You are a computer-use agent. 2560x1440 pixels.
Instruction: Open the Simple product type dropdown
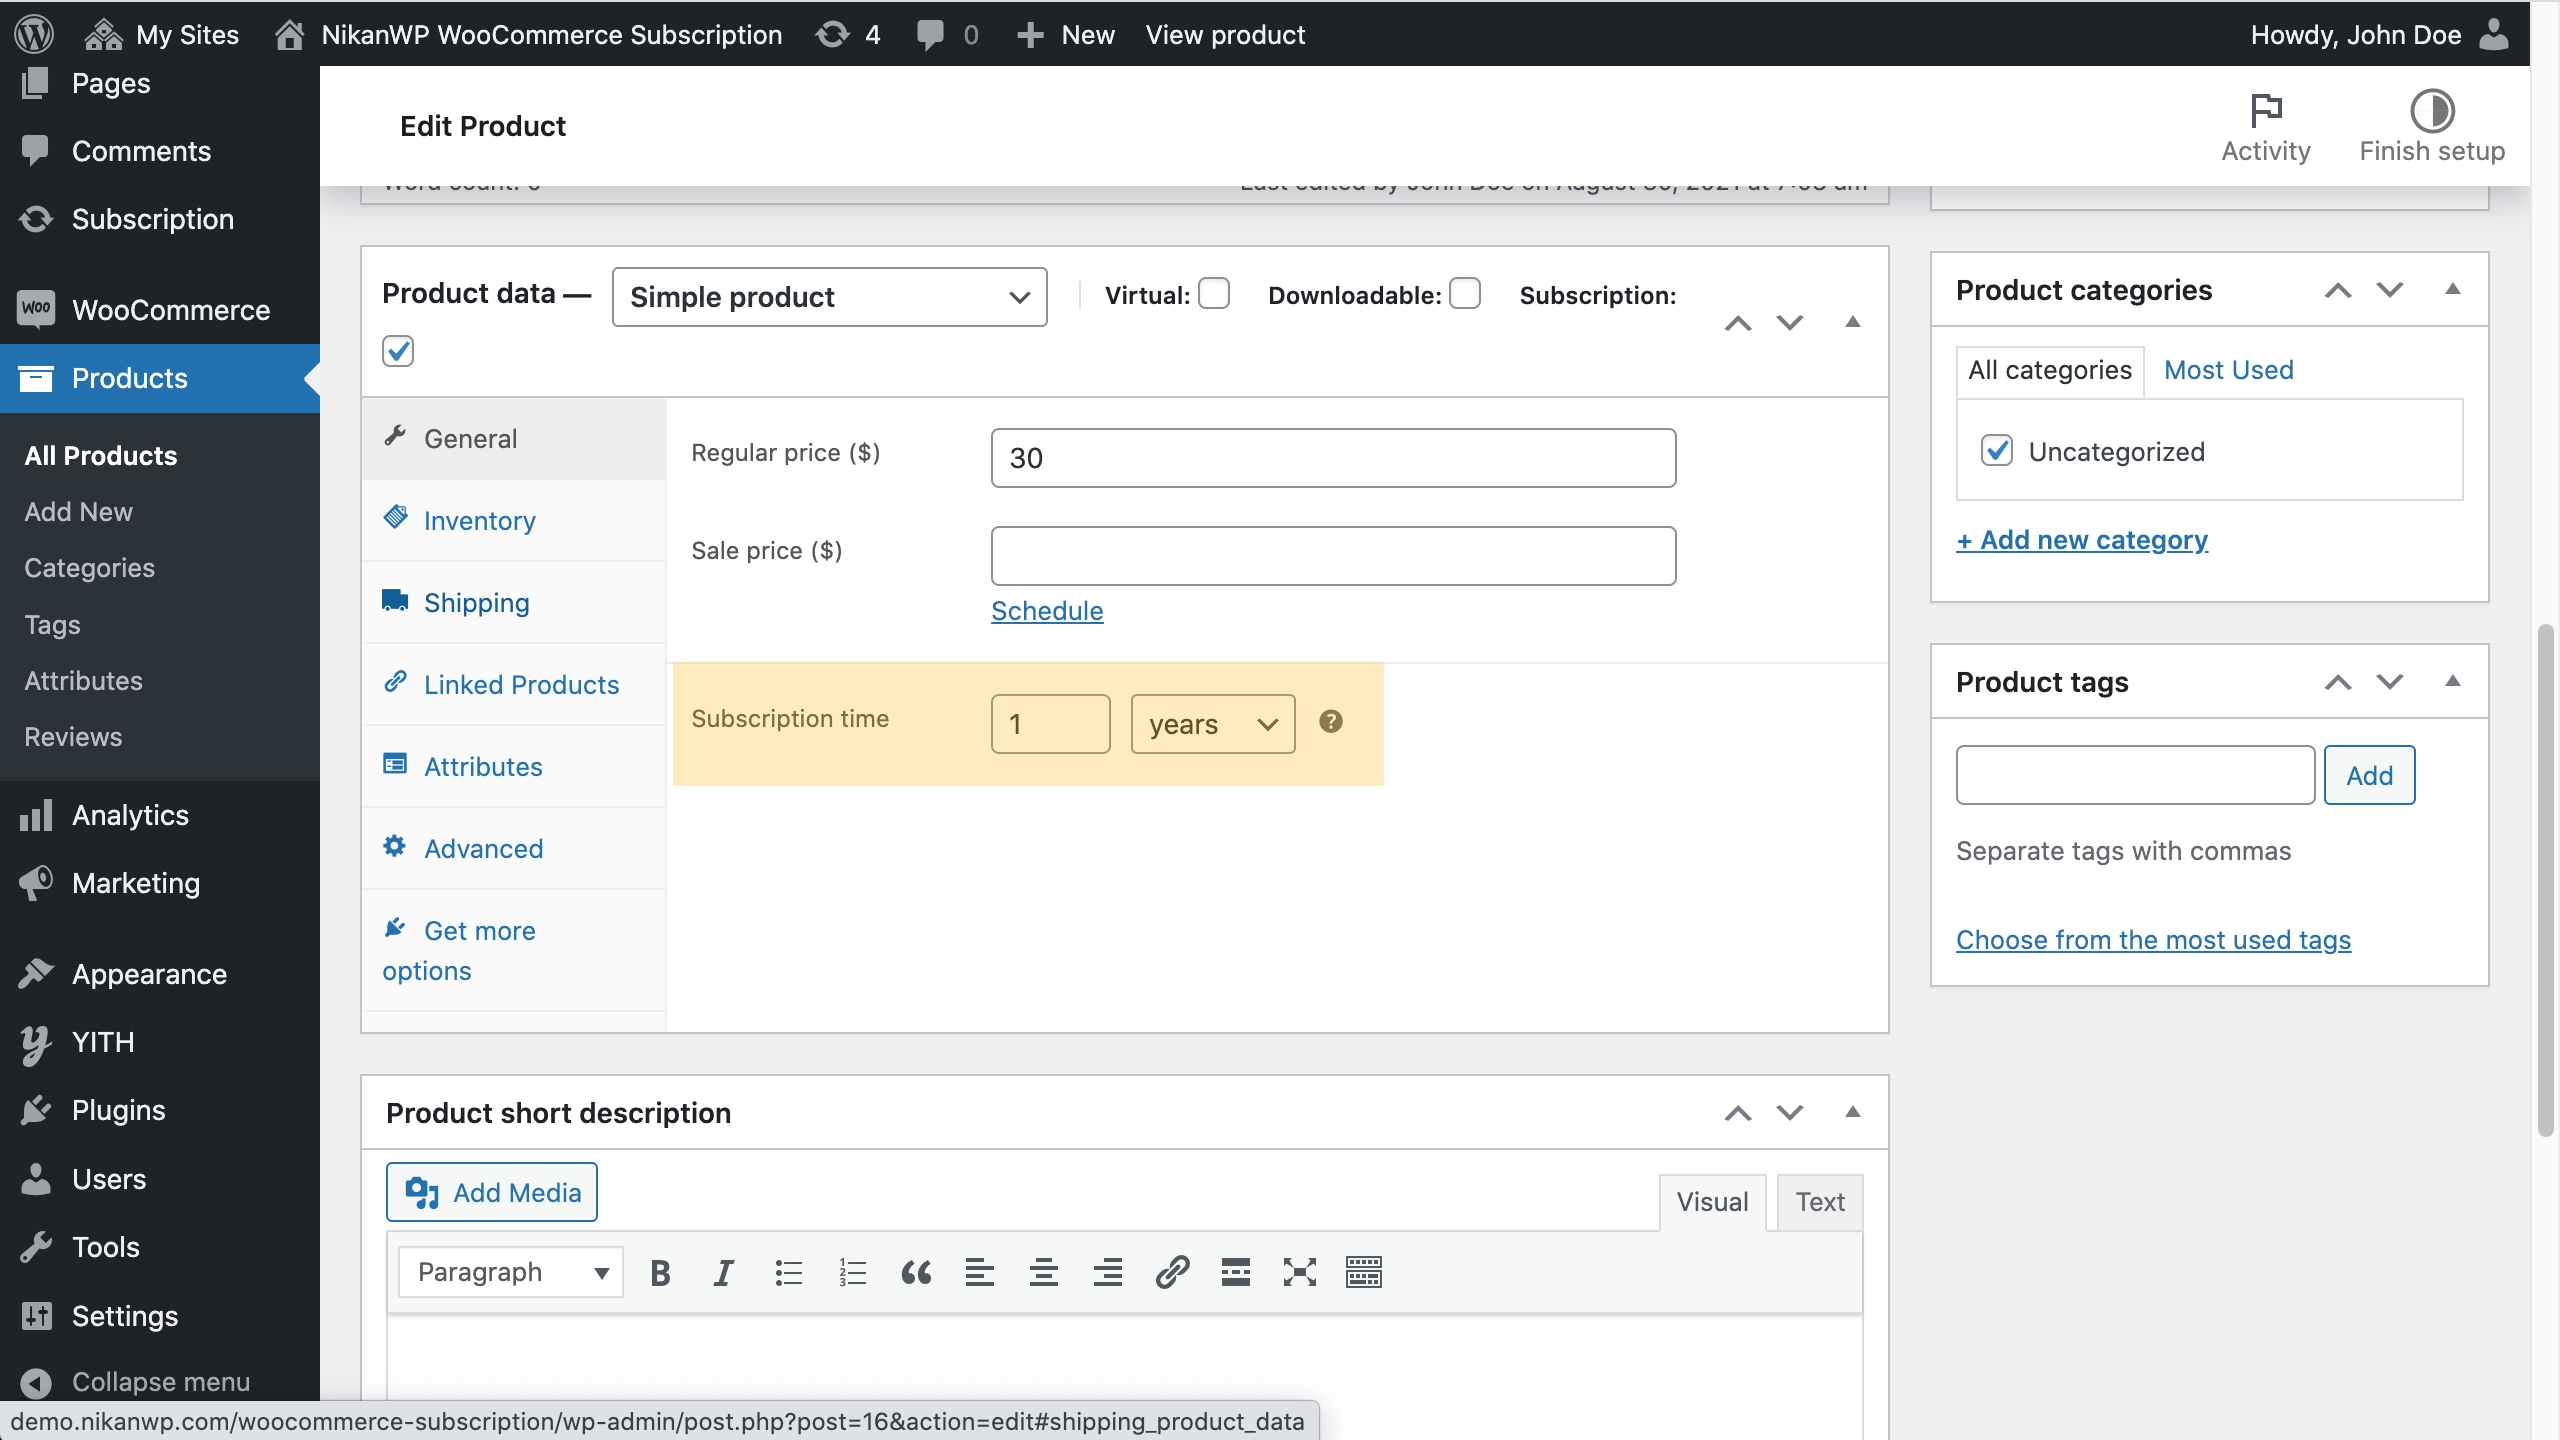tap(829, 297)
